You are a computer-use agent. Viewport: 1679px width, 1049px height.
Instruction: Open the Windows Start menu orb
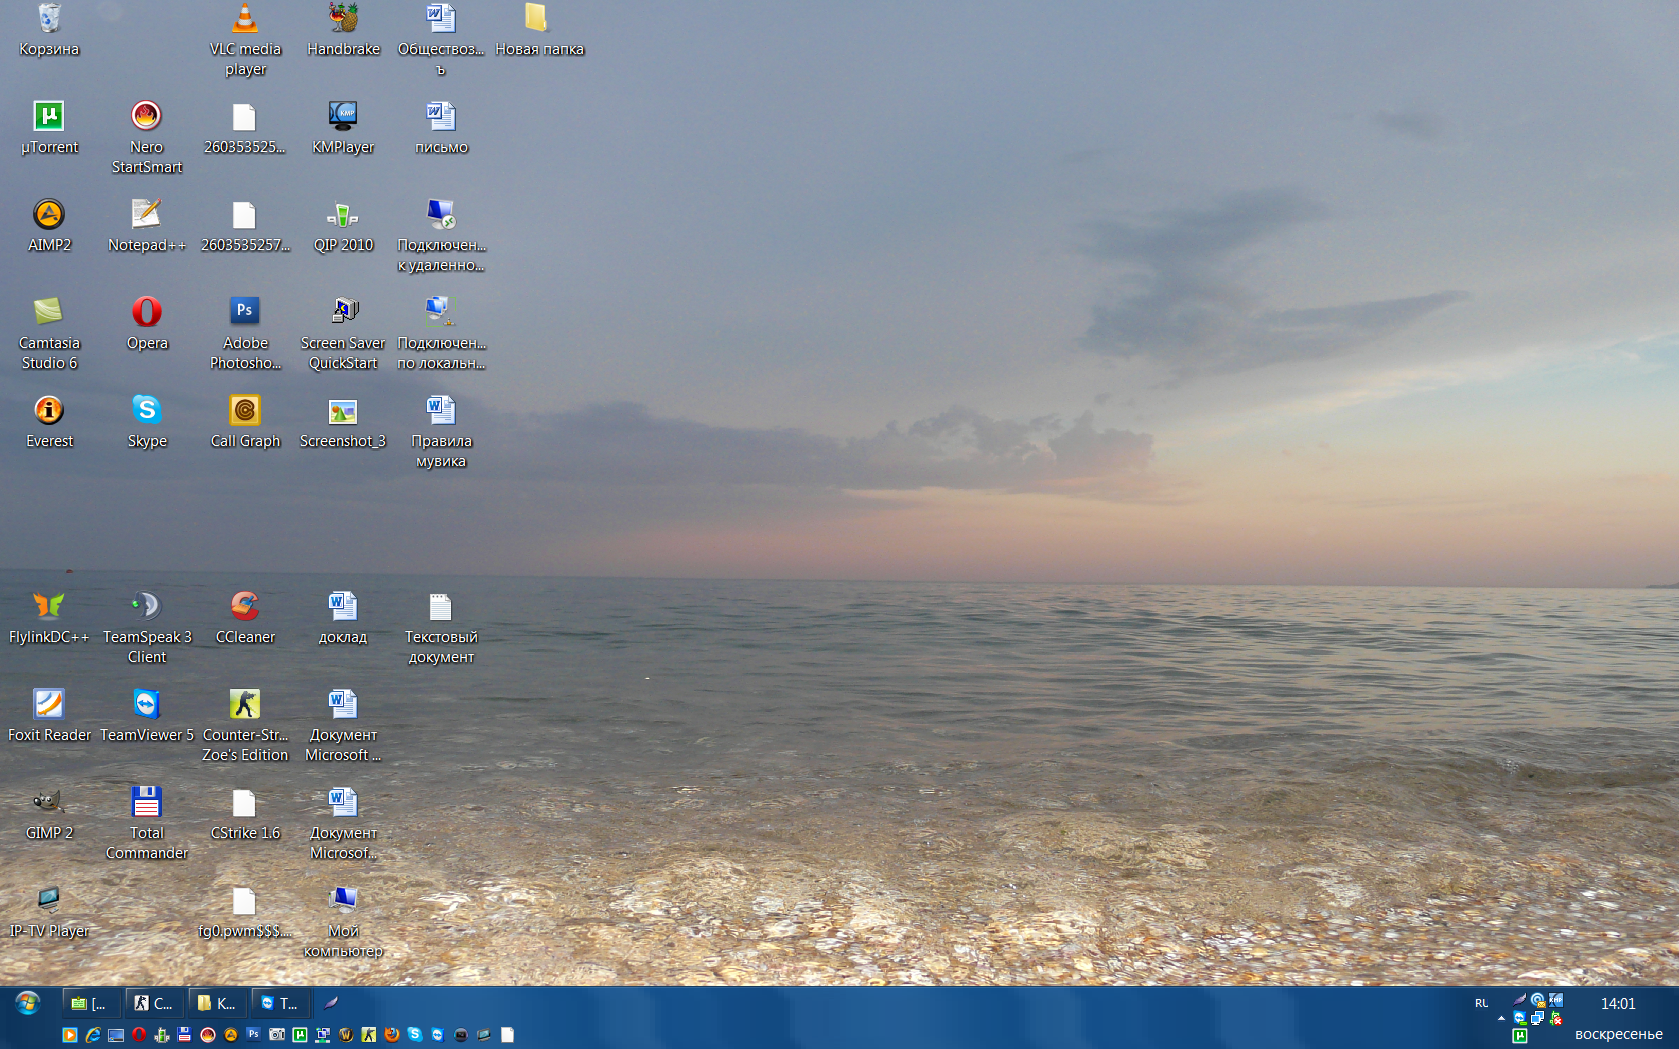coord(27,1003)
